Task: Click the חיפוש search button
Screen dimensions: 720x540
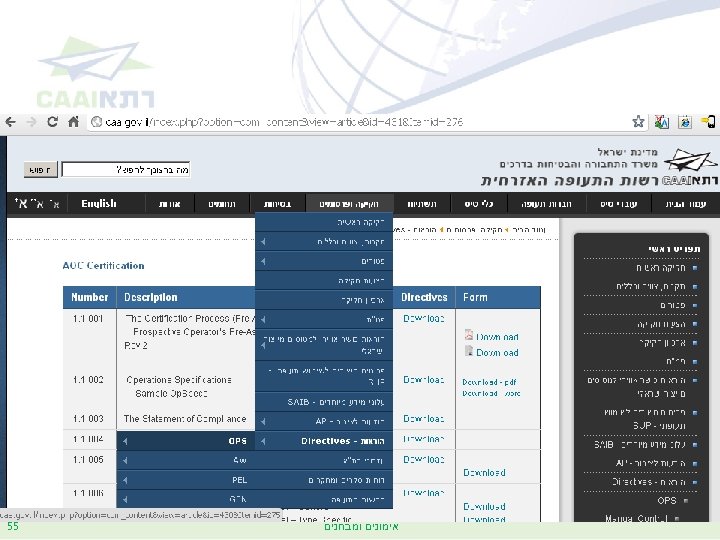Action: 40,169
